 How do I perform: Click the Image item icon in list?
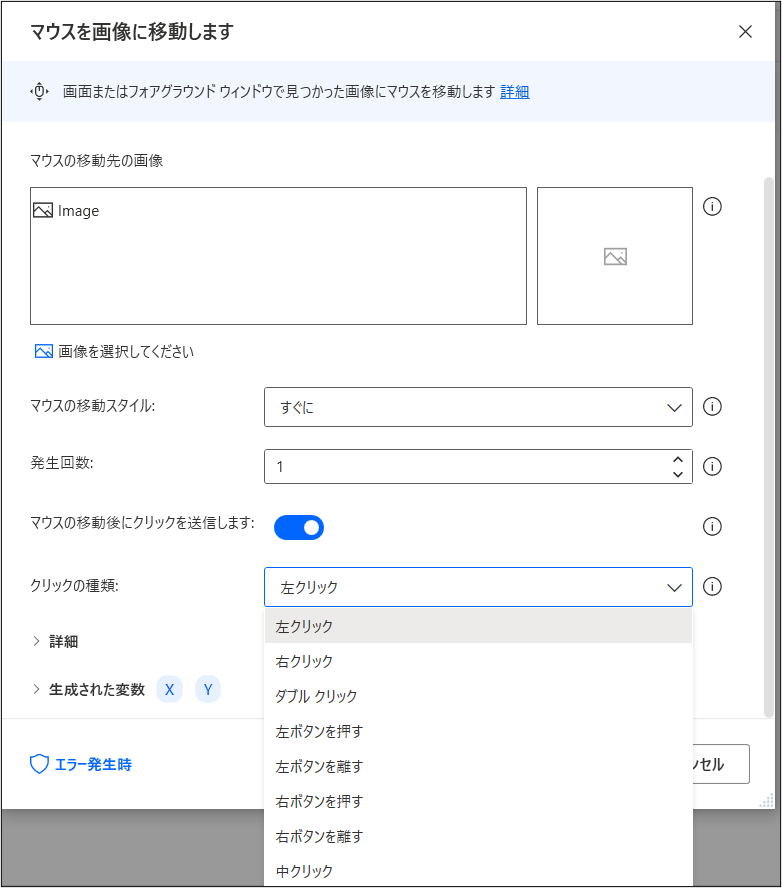[x=43, y=210]
